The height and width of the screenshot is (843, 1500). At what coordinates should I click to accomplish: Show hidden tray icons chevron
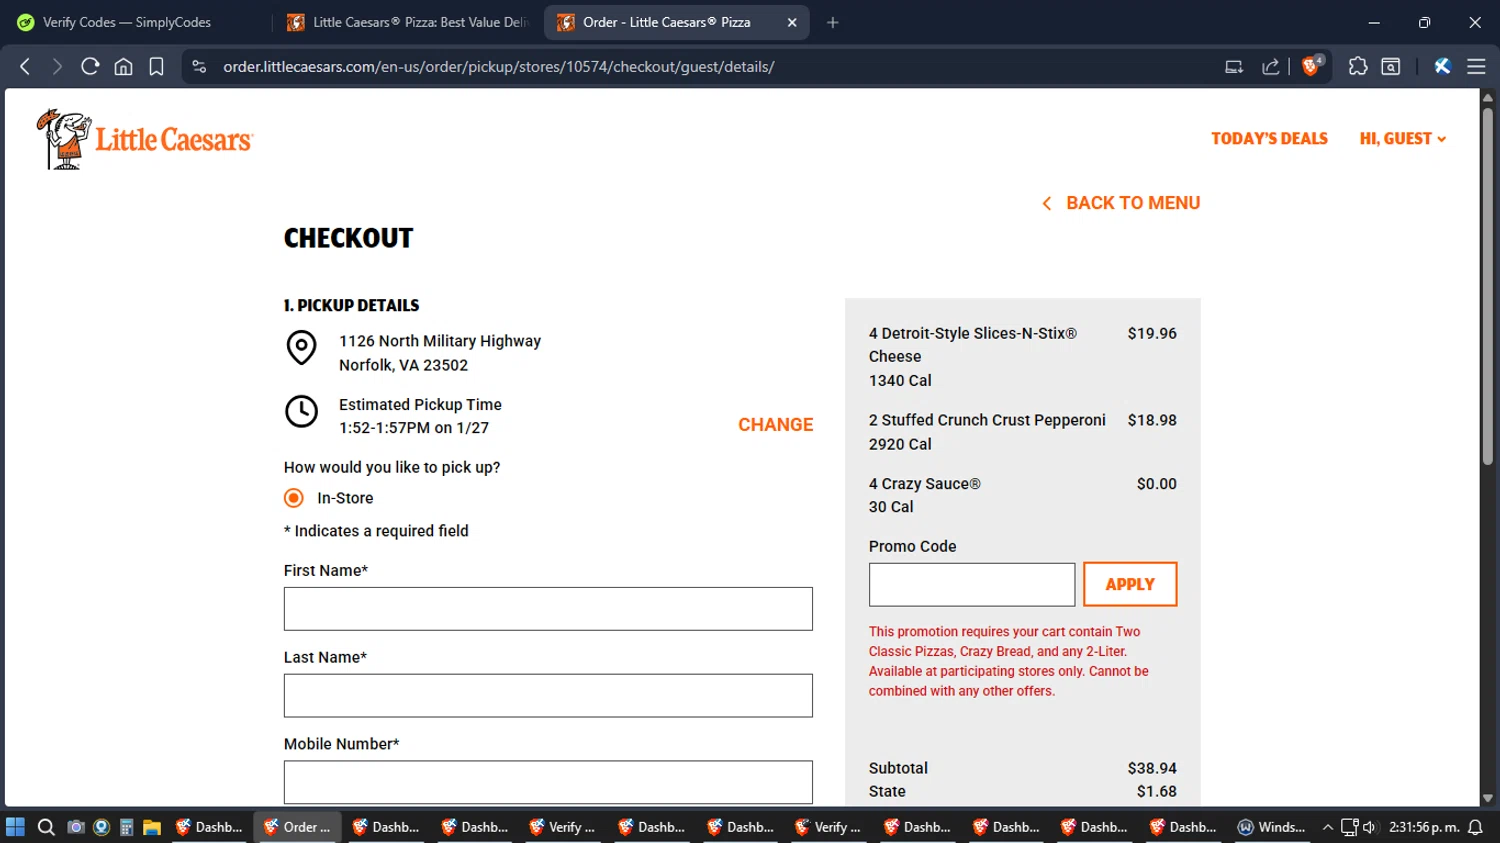pos(1328,827)
